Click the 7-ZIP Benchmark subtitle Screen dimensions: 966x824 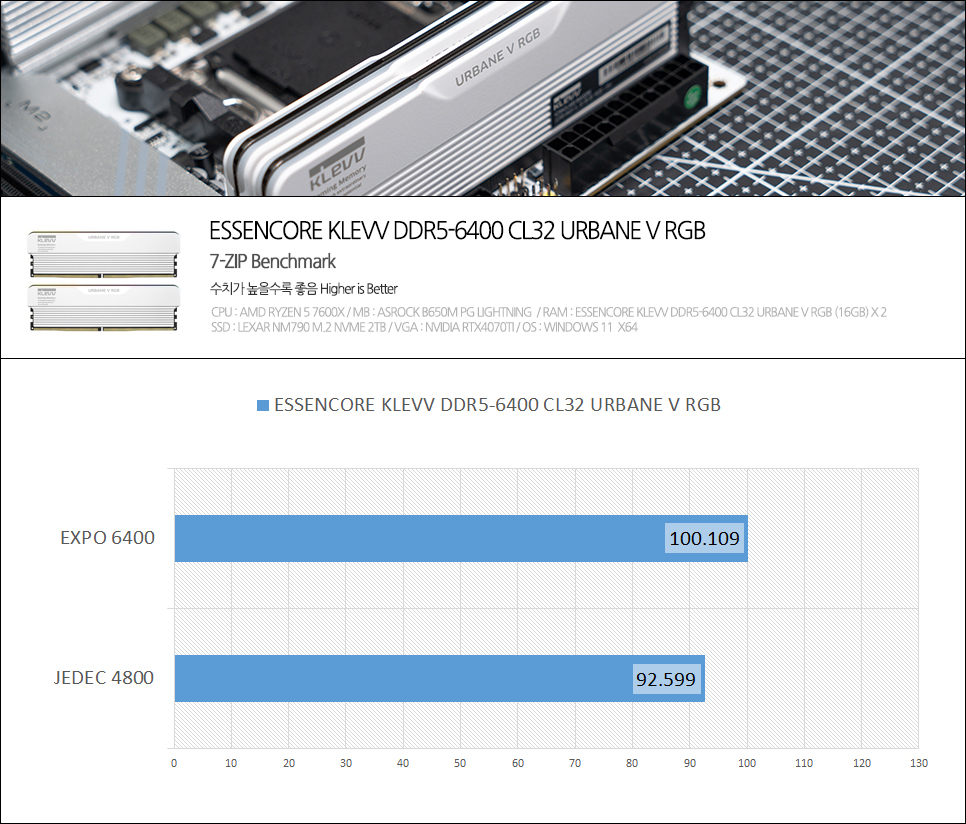(x=272, y=261)
